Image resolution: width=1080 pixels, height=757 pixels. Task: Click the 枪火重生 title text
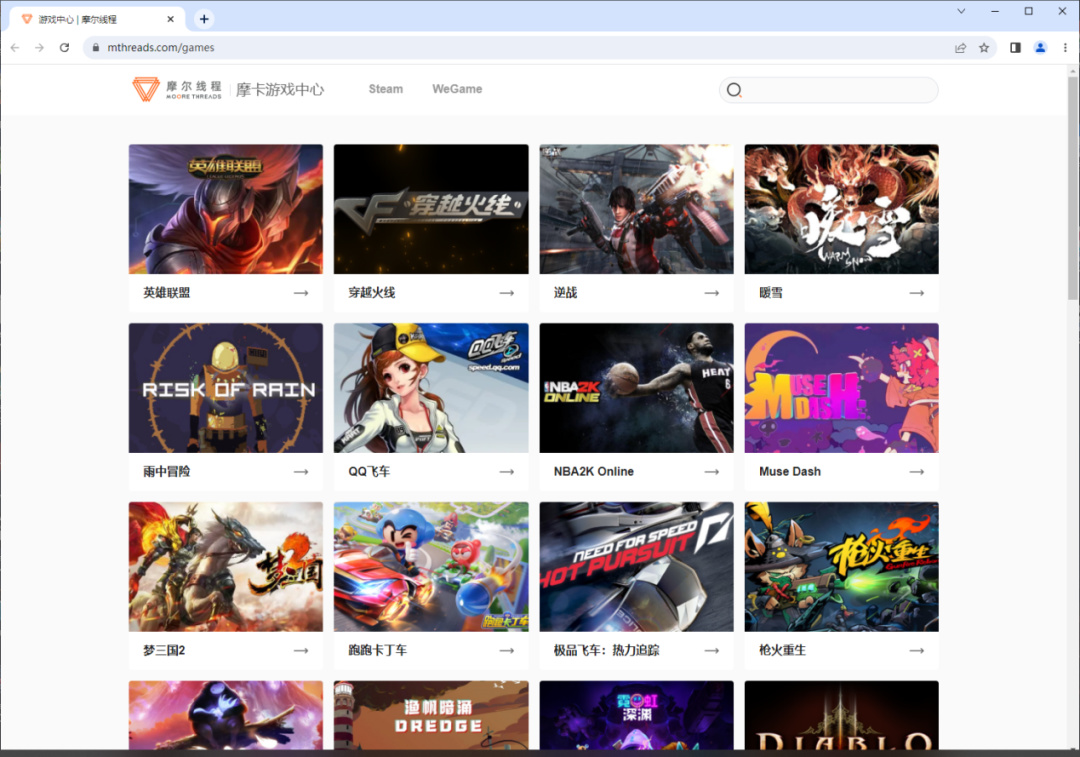coord(782,650)
